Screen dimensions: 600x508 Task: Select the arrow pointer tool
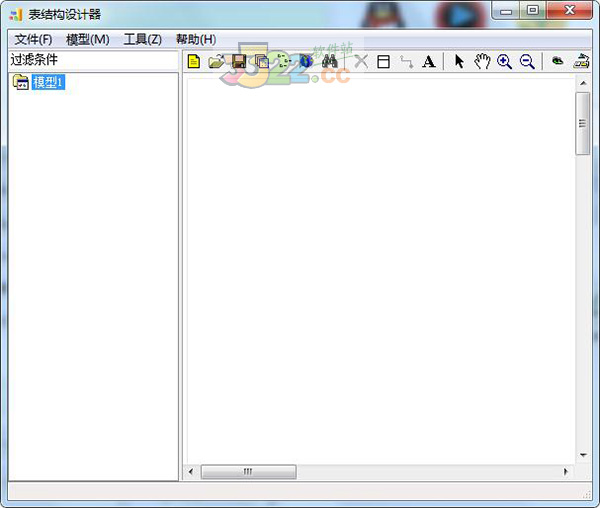(x=459, y=61)
